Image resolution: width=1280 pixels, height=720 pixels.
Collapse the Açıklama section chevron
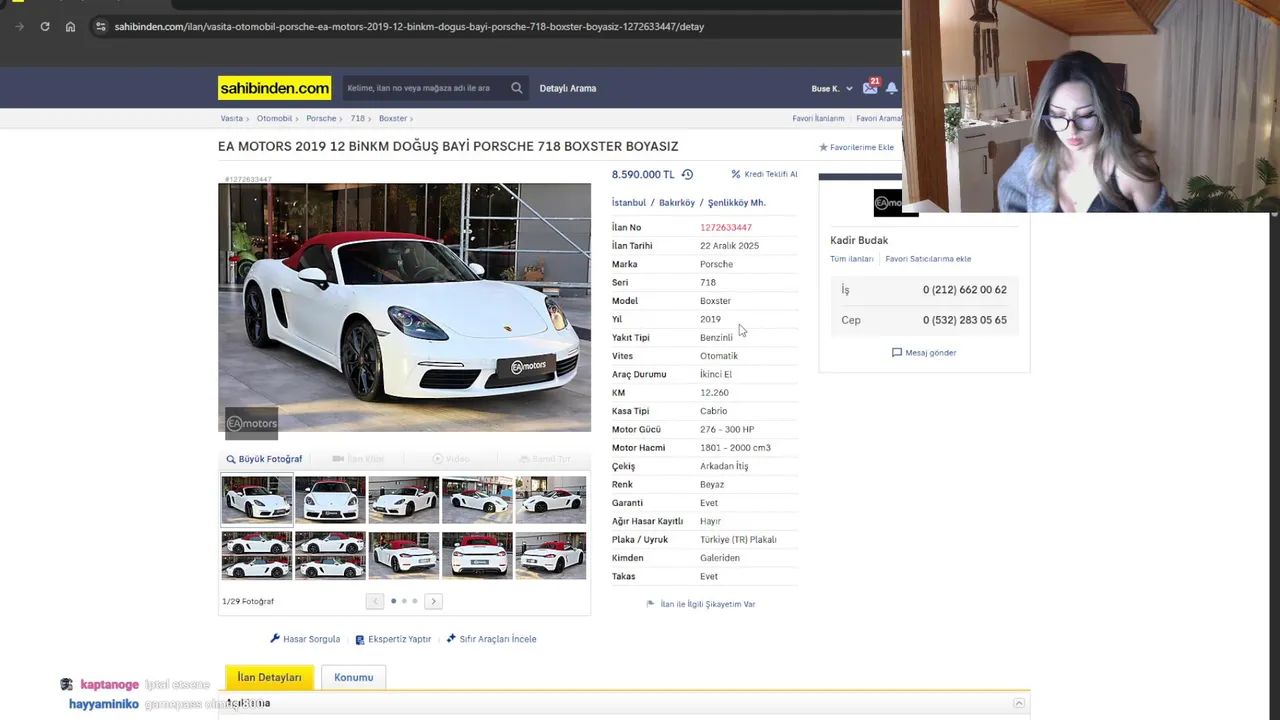(x=1019, y=704)
